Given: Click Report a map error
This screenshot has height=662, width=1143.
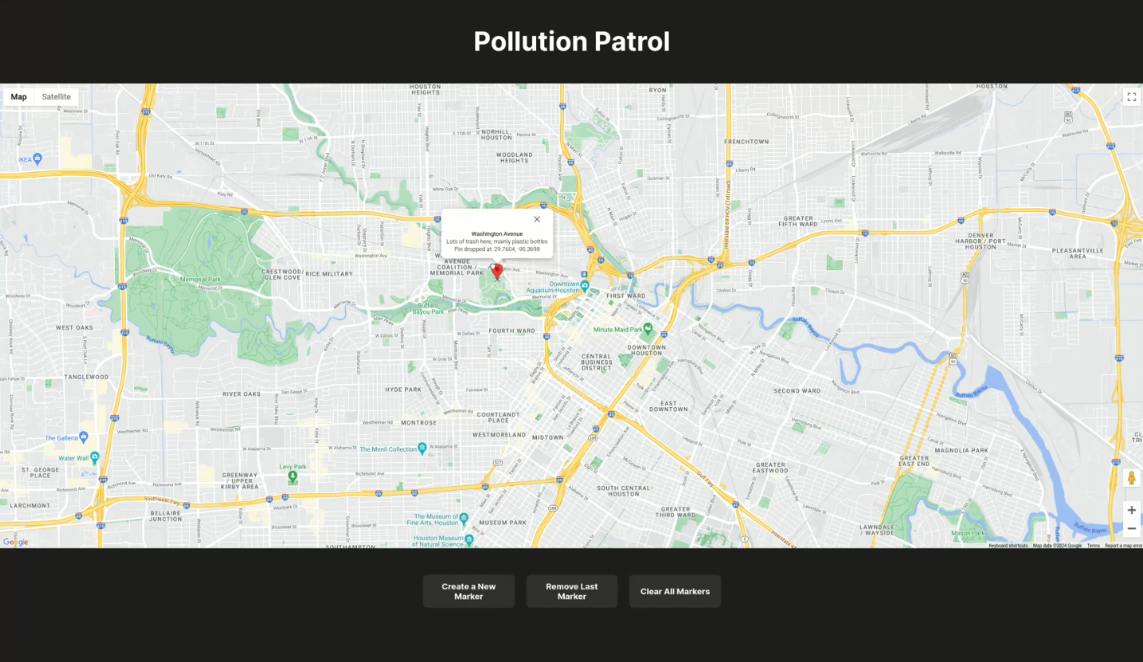Looking at the screenshot, I should pos(1121,547).
